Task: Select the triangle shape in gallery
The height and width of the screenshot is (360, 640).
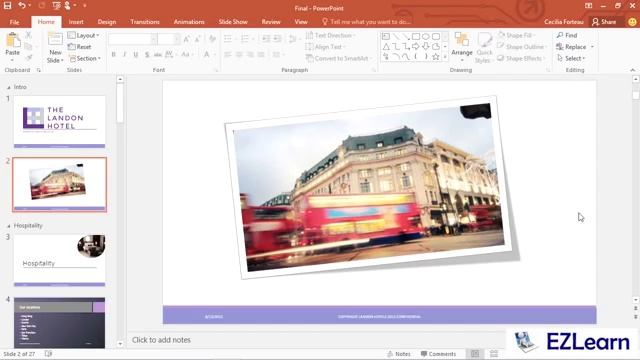Action: tap(386, 47)
